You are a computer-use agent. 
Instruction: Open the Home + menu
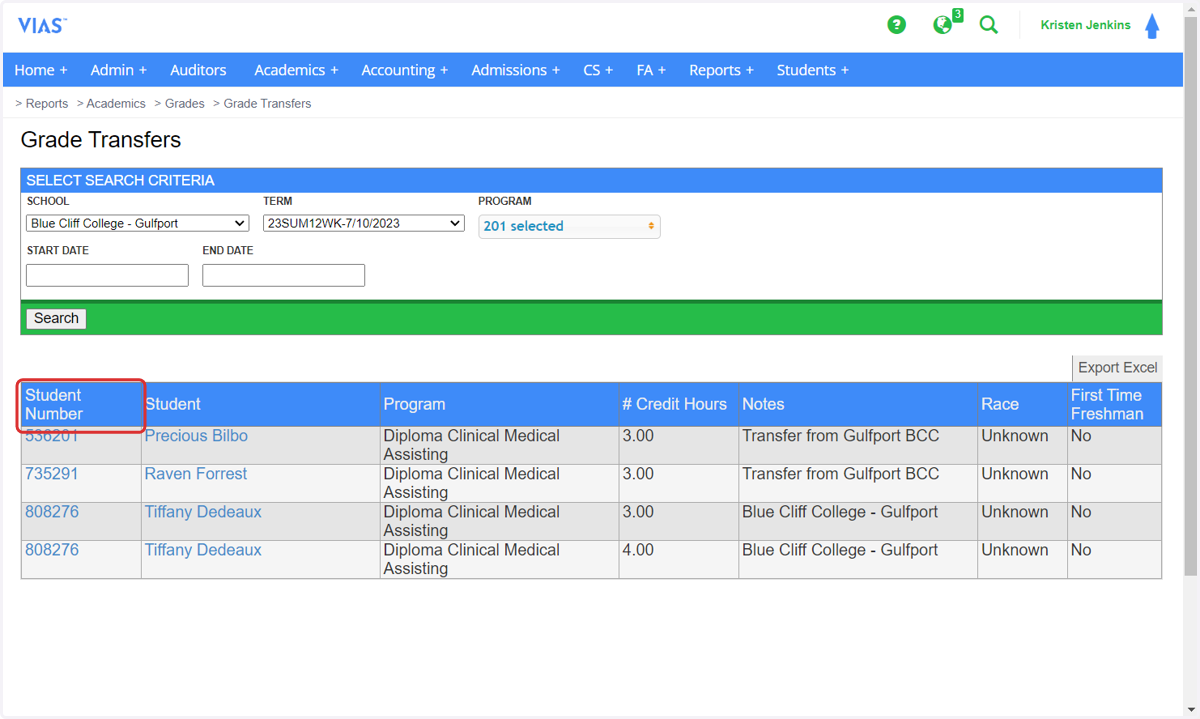click(41, 70)
